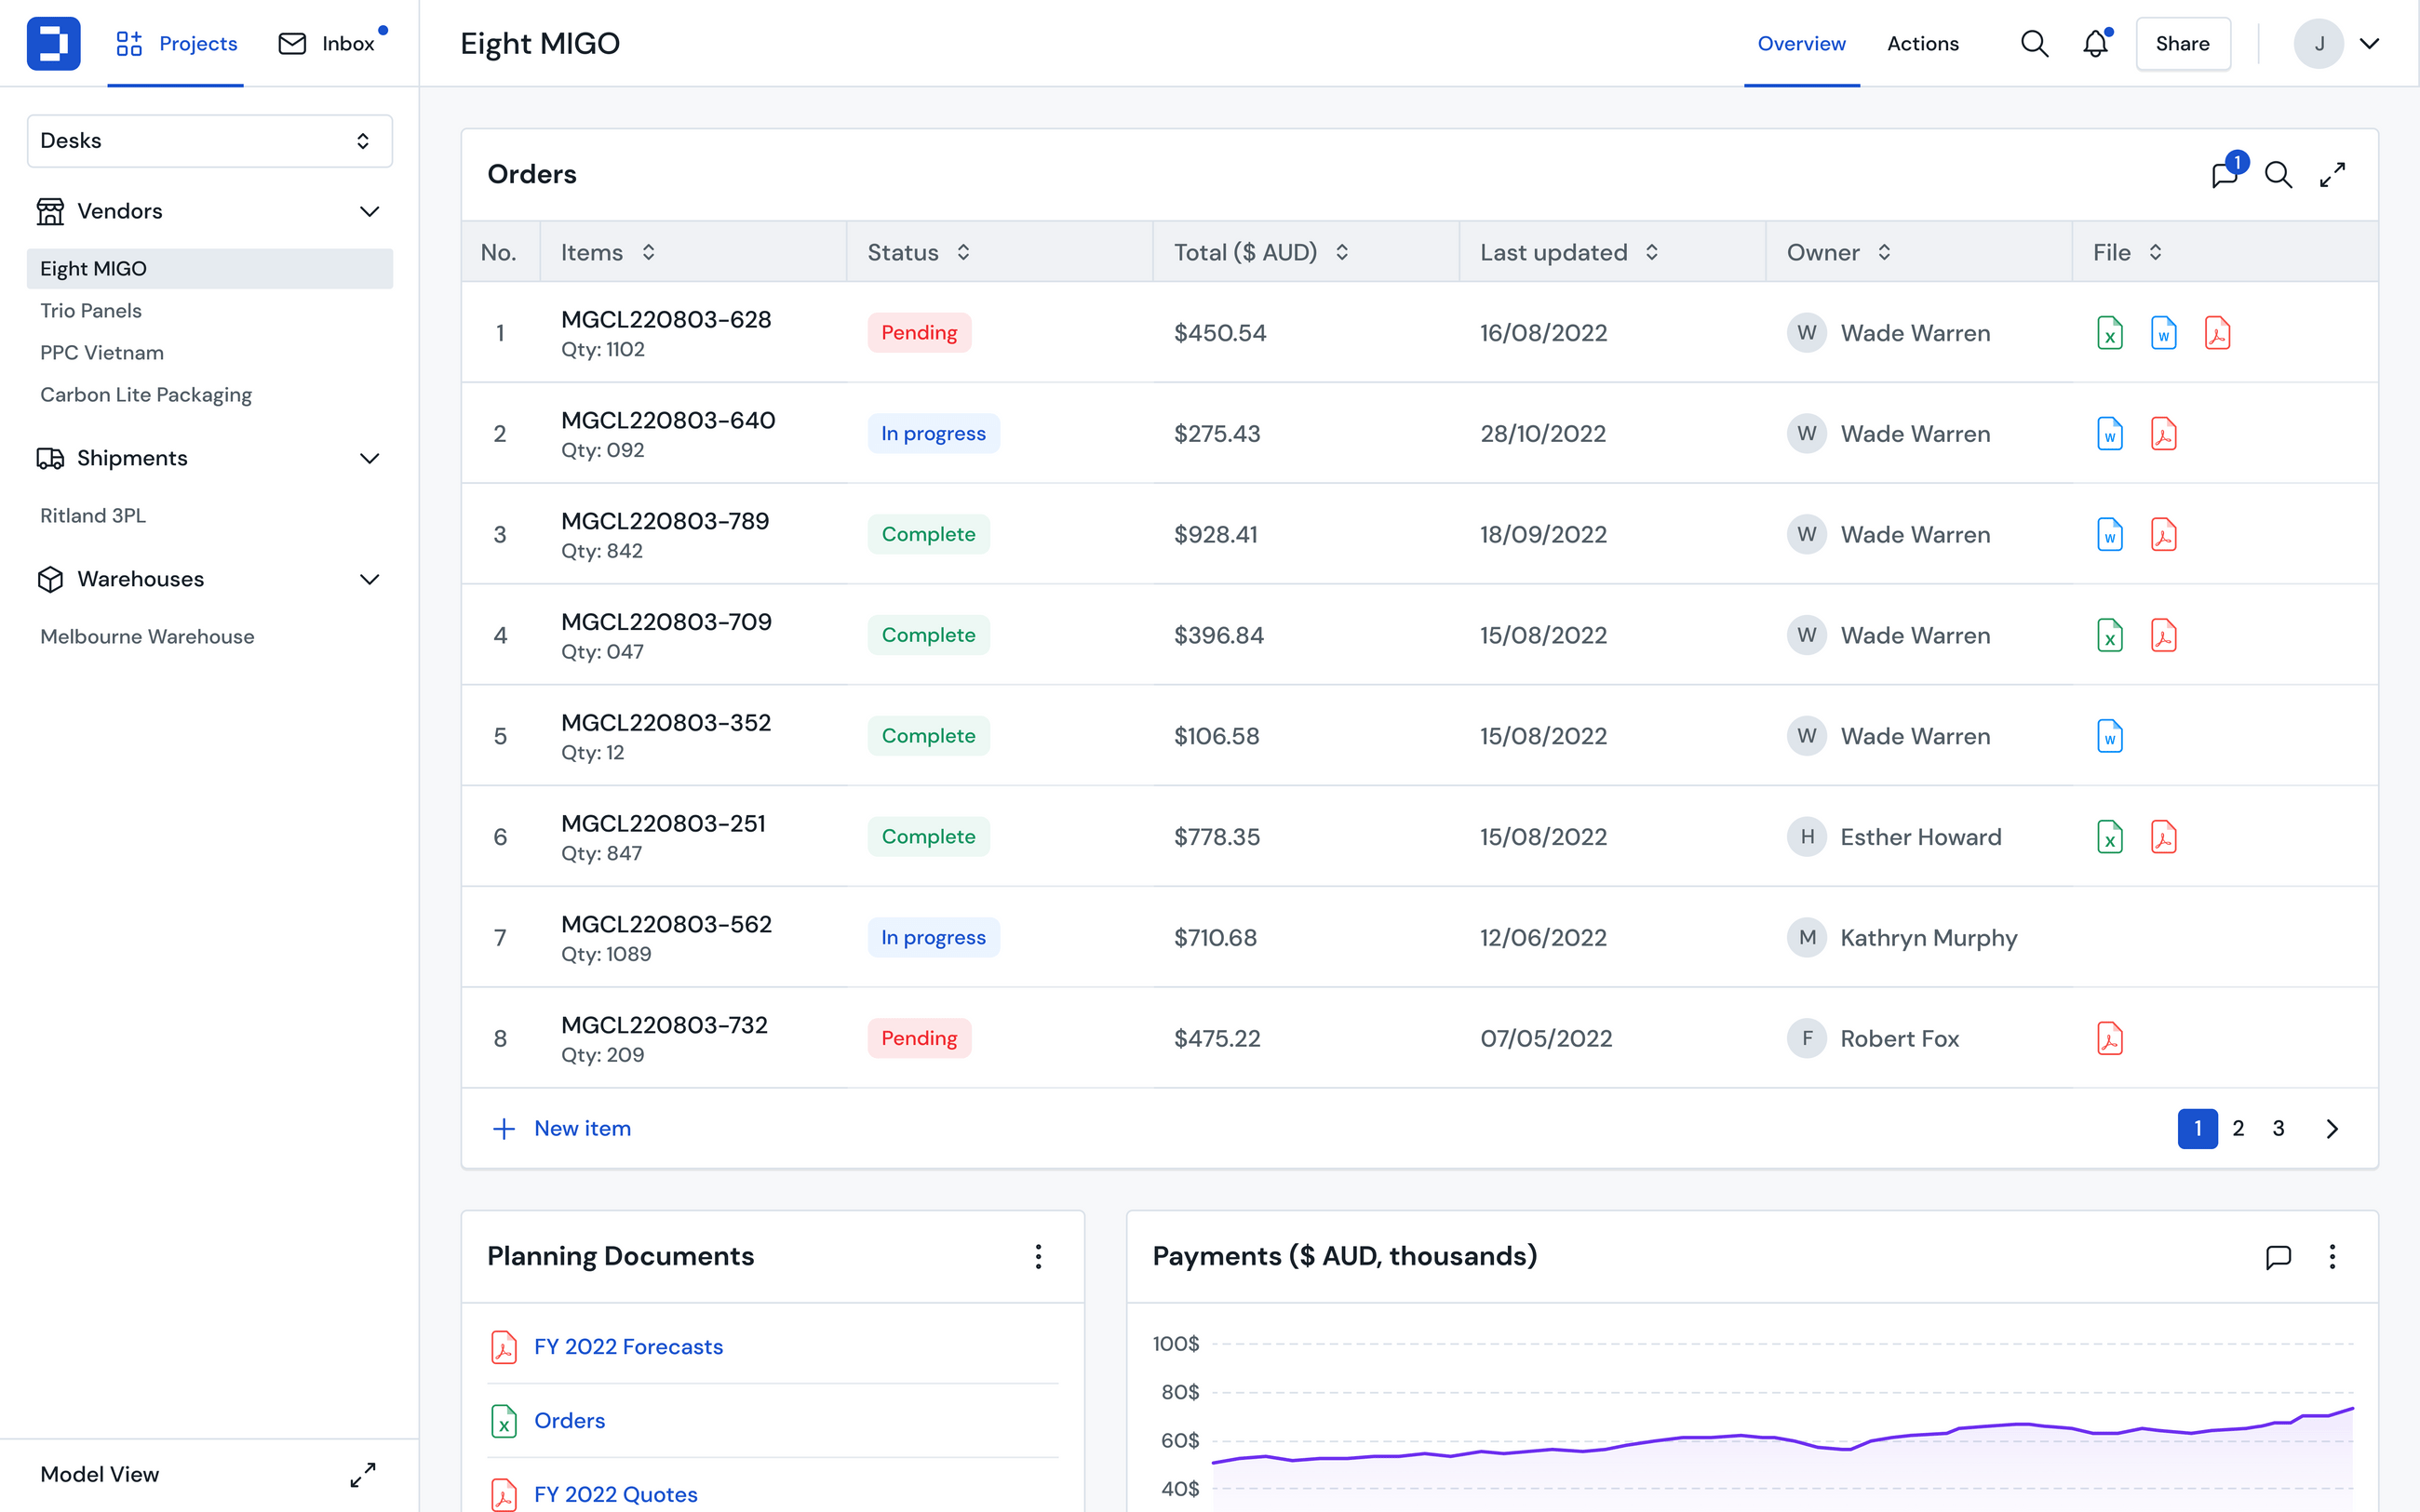Click the search icon in Orders panel

pos(2278,174)
